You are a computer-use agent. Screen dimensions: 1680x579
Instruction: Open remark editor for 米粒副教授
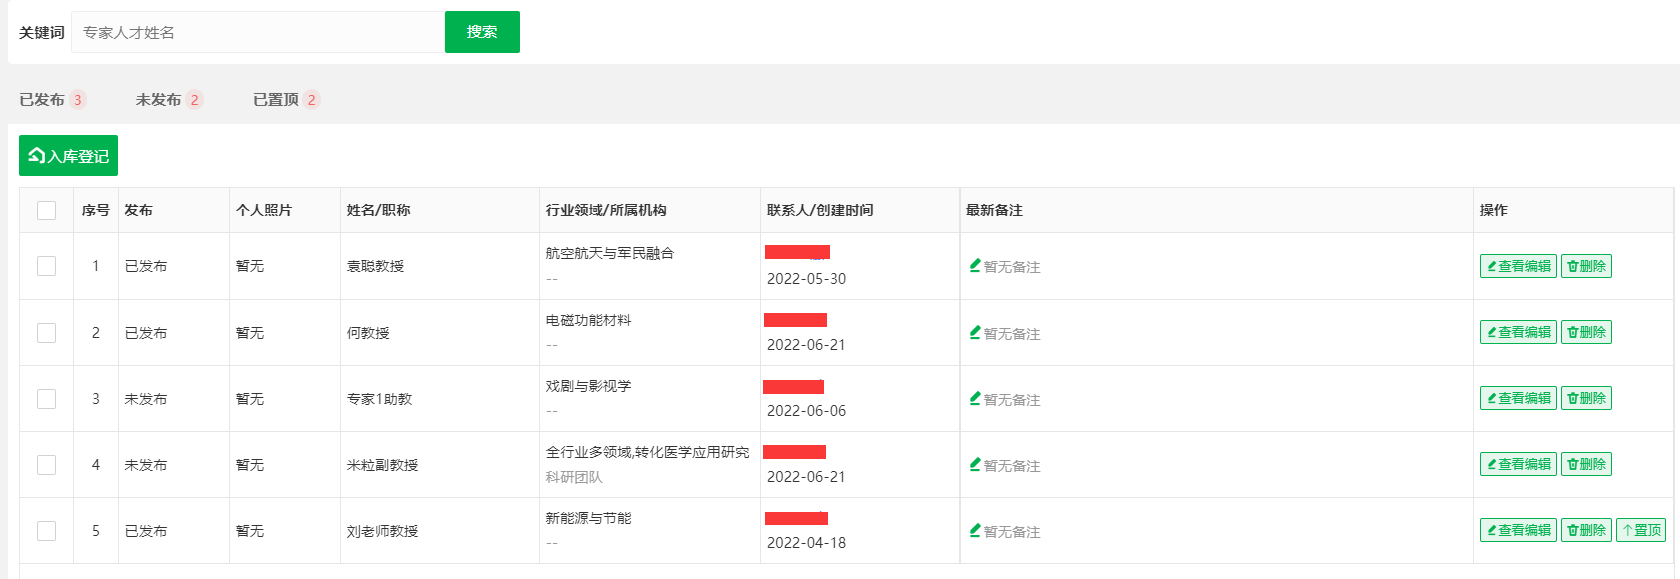pos(975,464)
